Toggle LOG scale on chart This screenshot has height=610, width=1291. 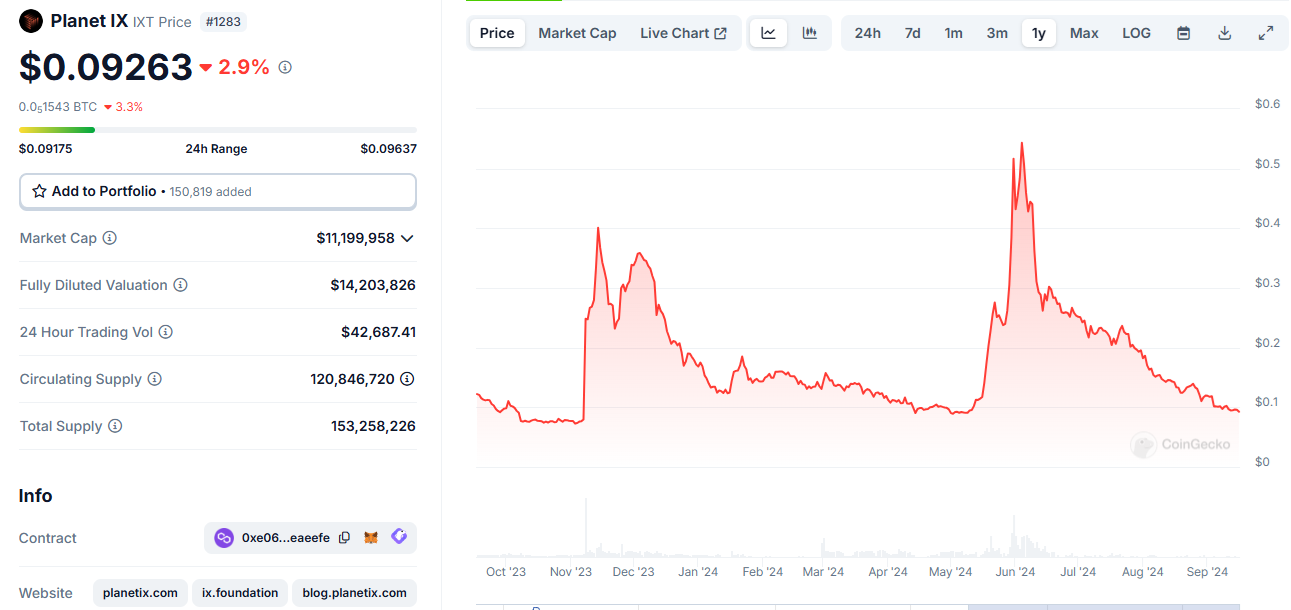pyautogui.click(x=1136, y=33)
